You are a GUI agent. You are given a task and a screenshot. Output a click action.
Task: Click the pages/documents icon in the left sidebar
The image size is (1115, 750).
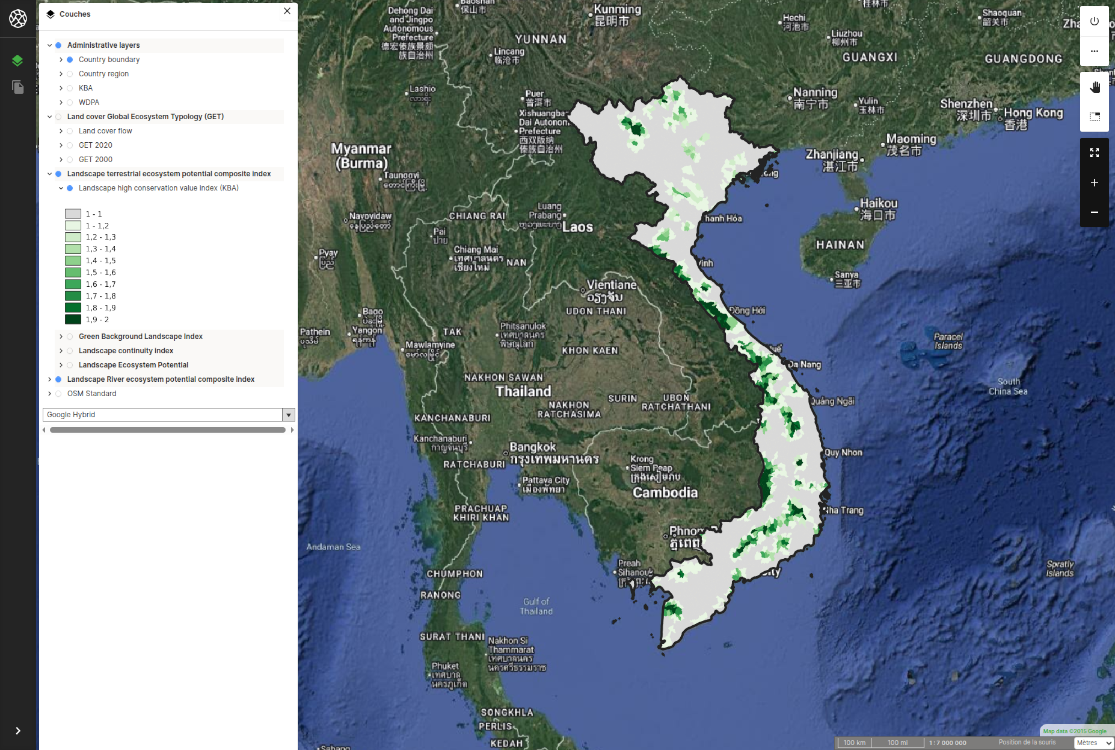(17, 87)
